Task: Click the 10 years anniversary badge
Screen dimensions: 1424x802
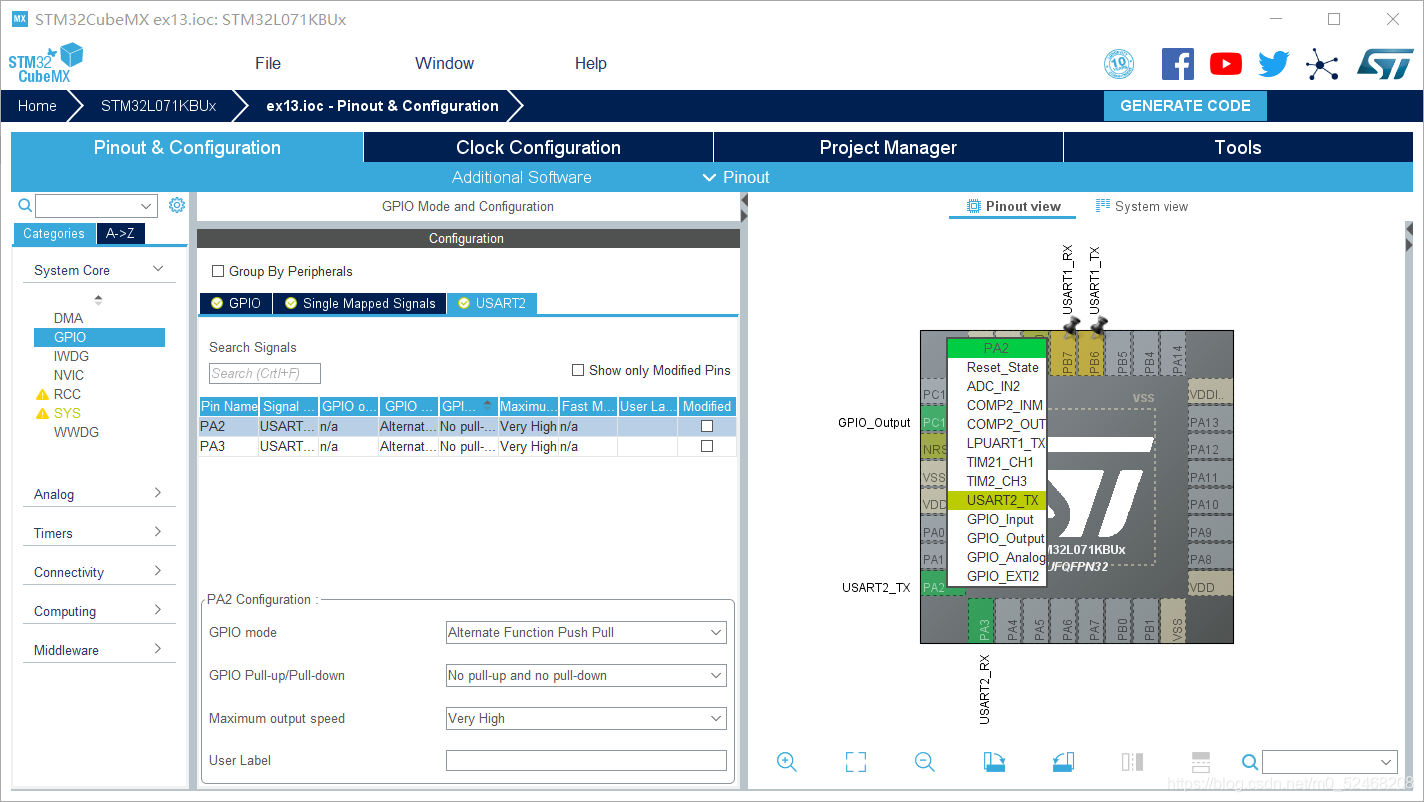Action: coord(1119,64)
